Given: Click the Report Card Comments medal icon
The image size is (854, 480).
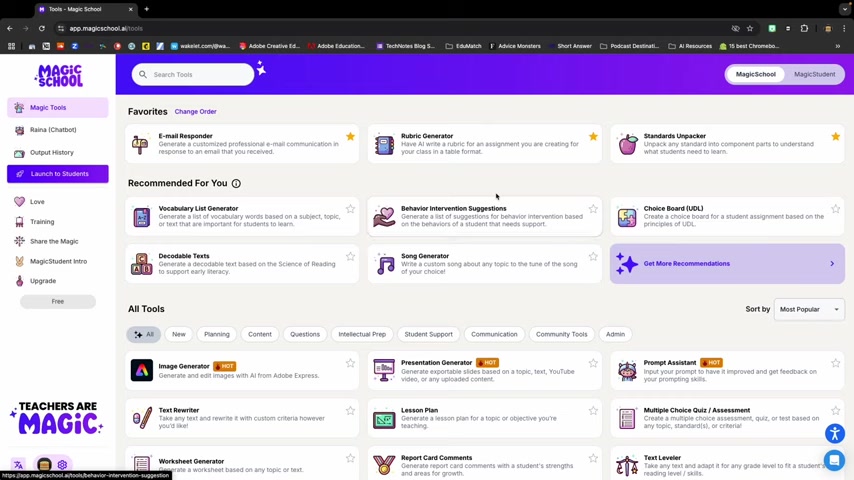Looking at the screenshot, I should click(x=384, y=465).
